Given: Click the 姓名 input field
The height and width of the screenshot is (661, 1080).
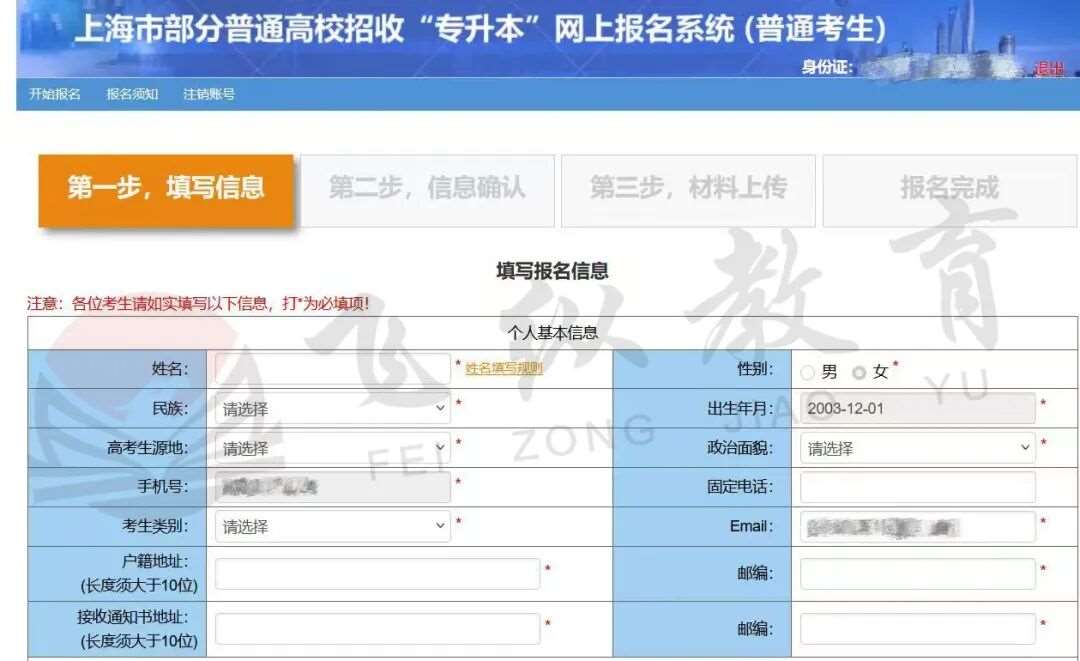Looking at the screenshot, I should tap(332, 369).
